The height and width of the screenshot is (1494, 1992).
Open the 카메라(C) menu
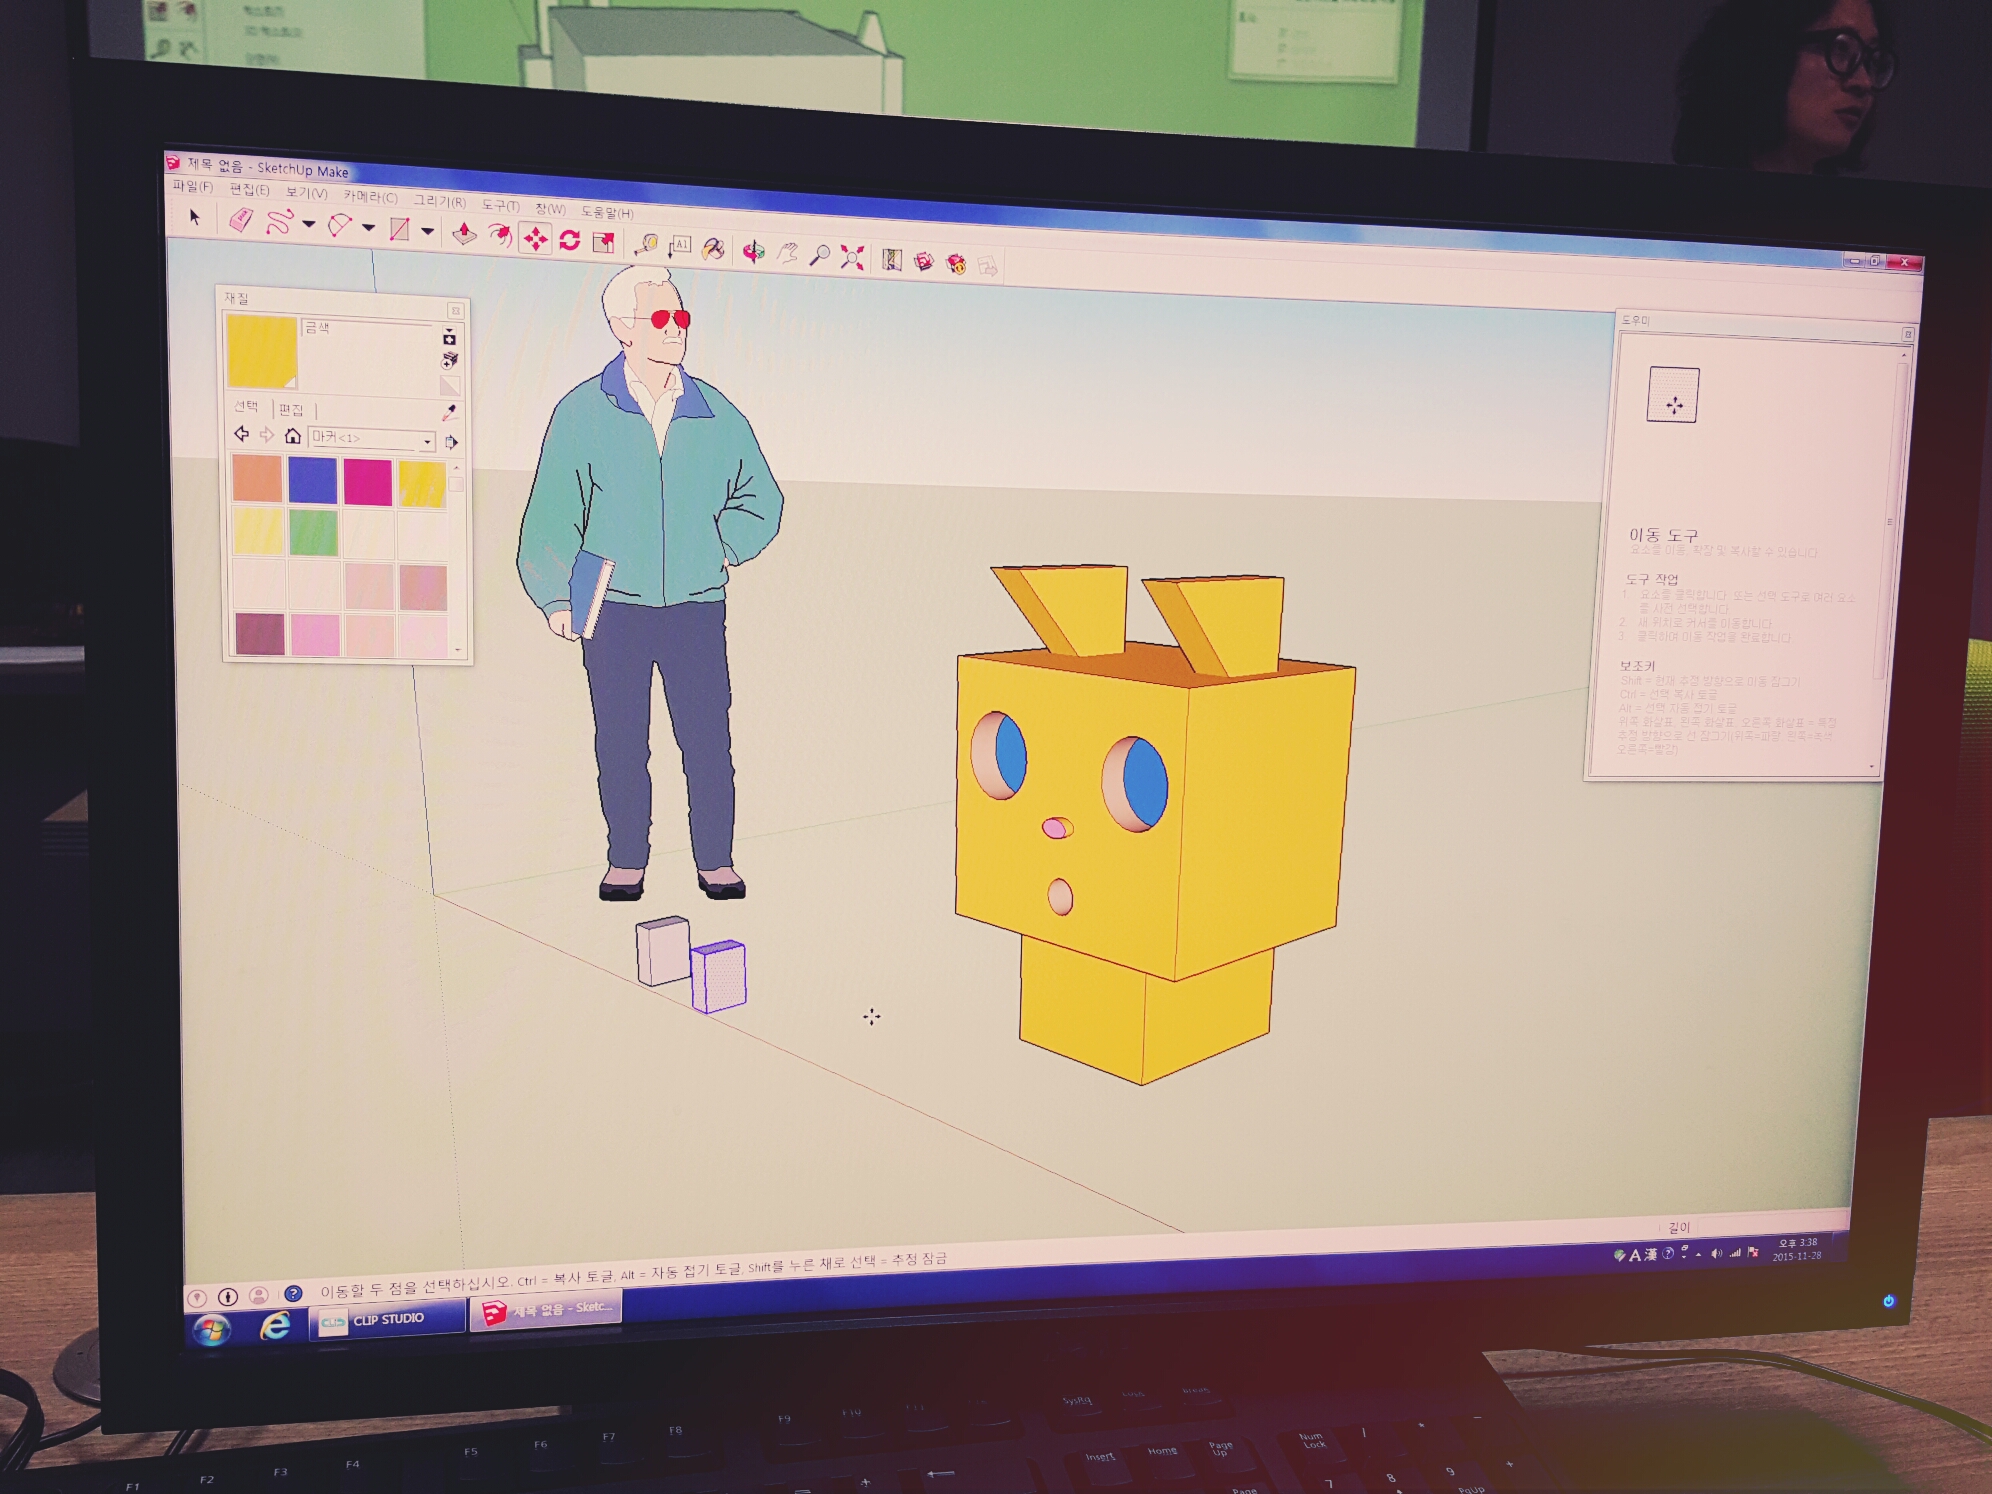(x=370, y=197)
